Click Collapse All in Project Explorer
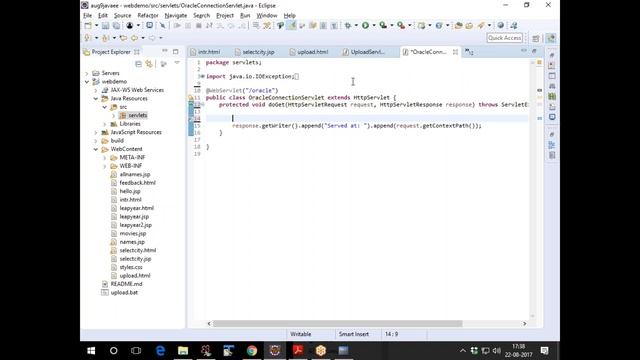 pos(138,64)
